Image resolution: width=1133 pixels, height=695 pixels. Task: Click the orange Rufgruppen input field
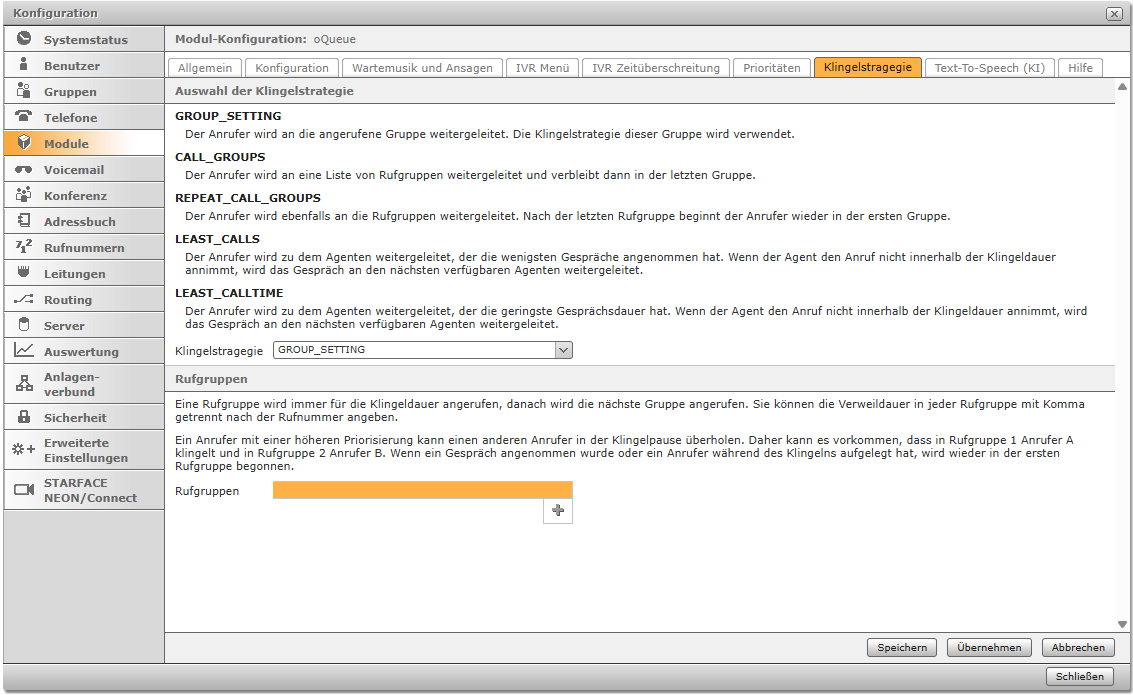[x=422, y=490]
